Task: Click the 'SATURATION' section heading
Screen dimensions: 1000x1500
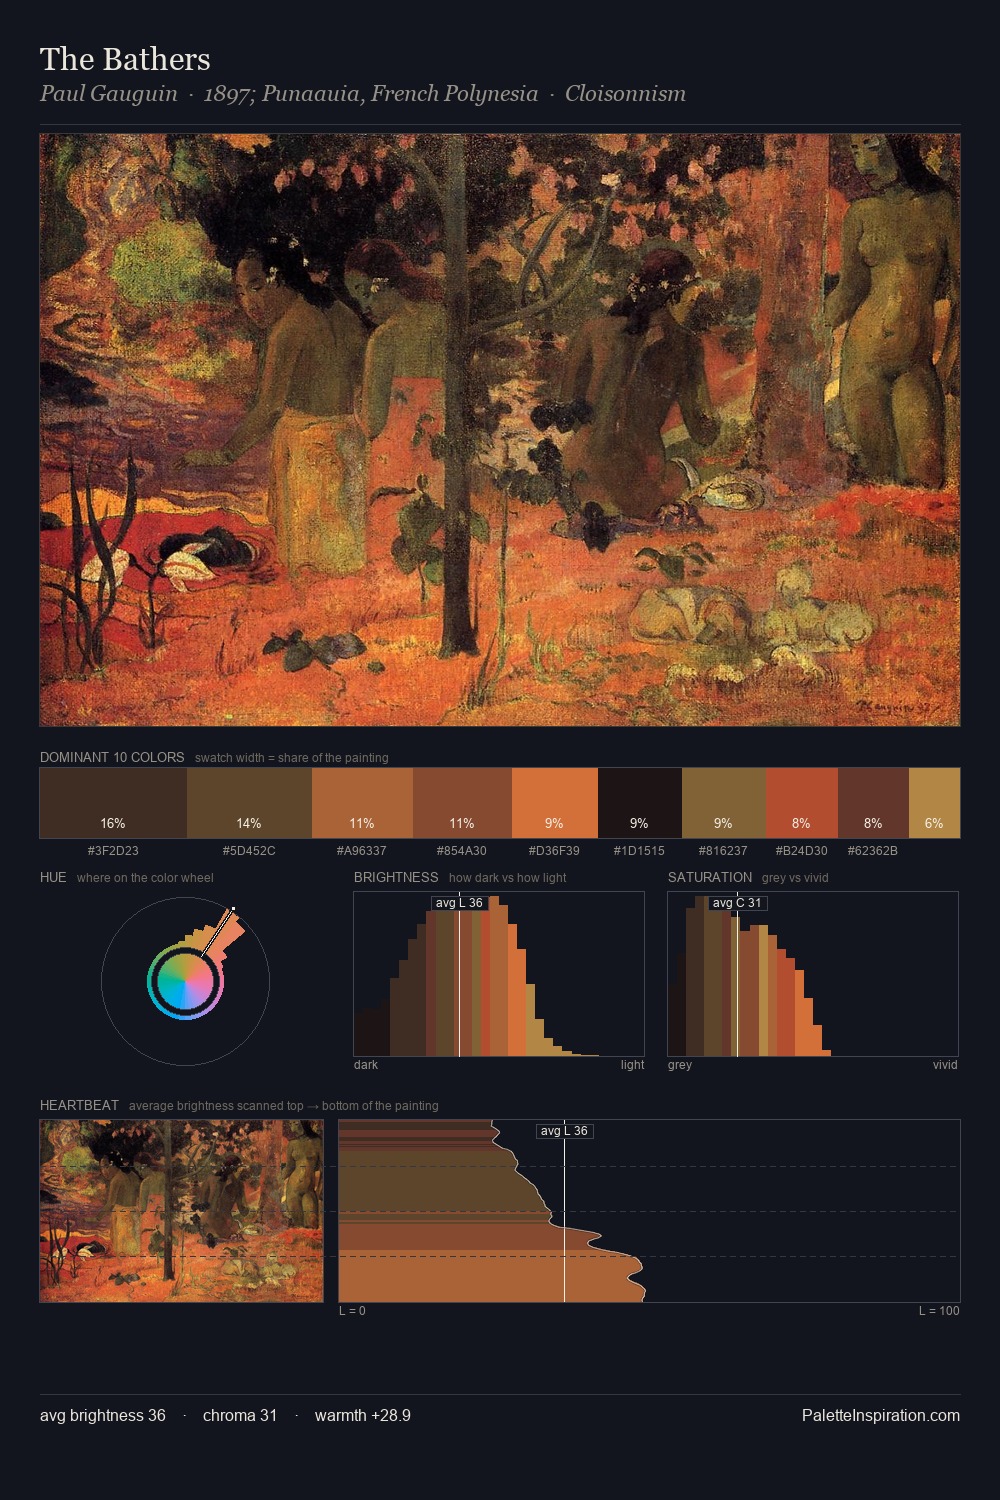Action: (x=710, y=877)
